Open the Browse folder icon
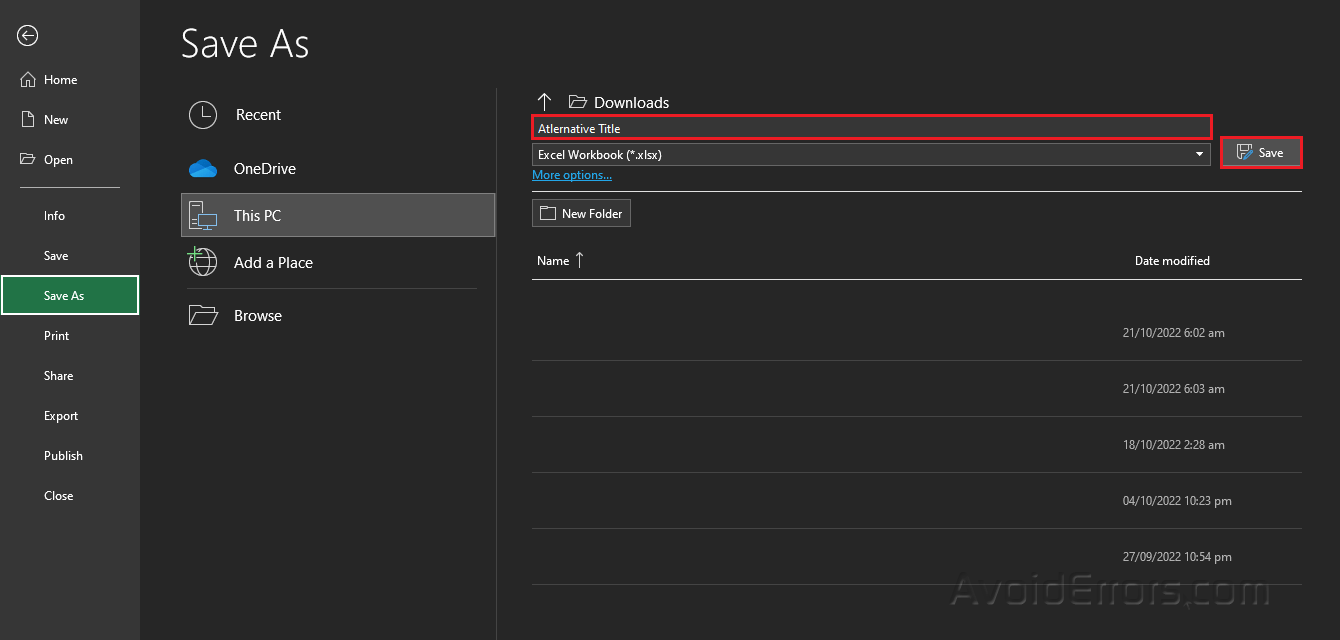Screen dimensions: 1340x640 coord(203,315)
